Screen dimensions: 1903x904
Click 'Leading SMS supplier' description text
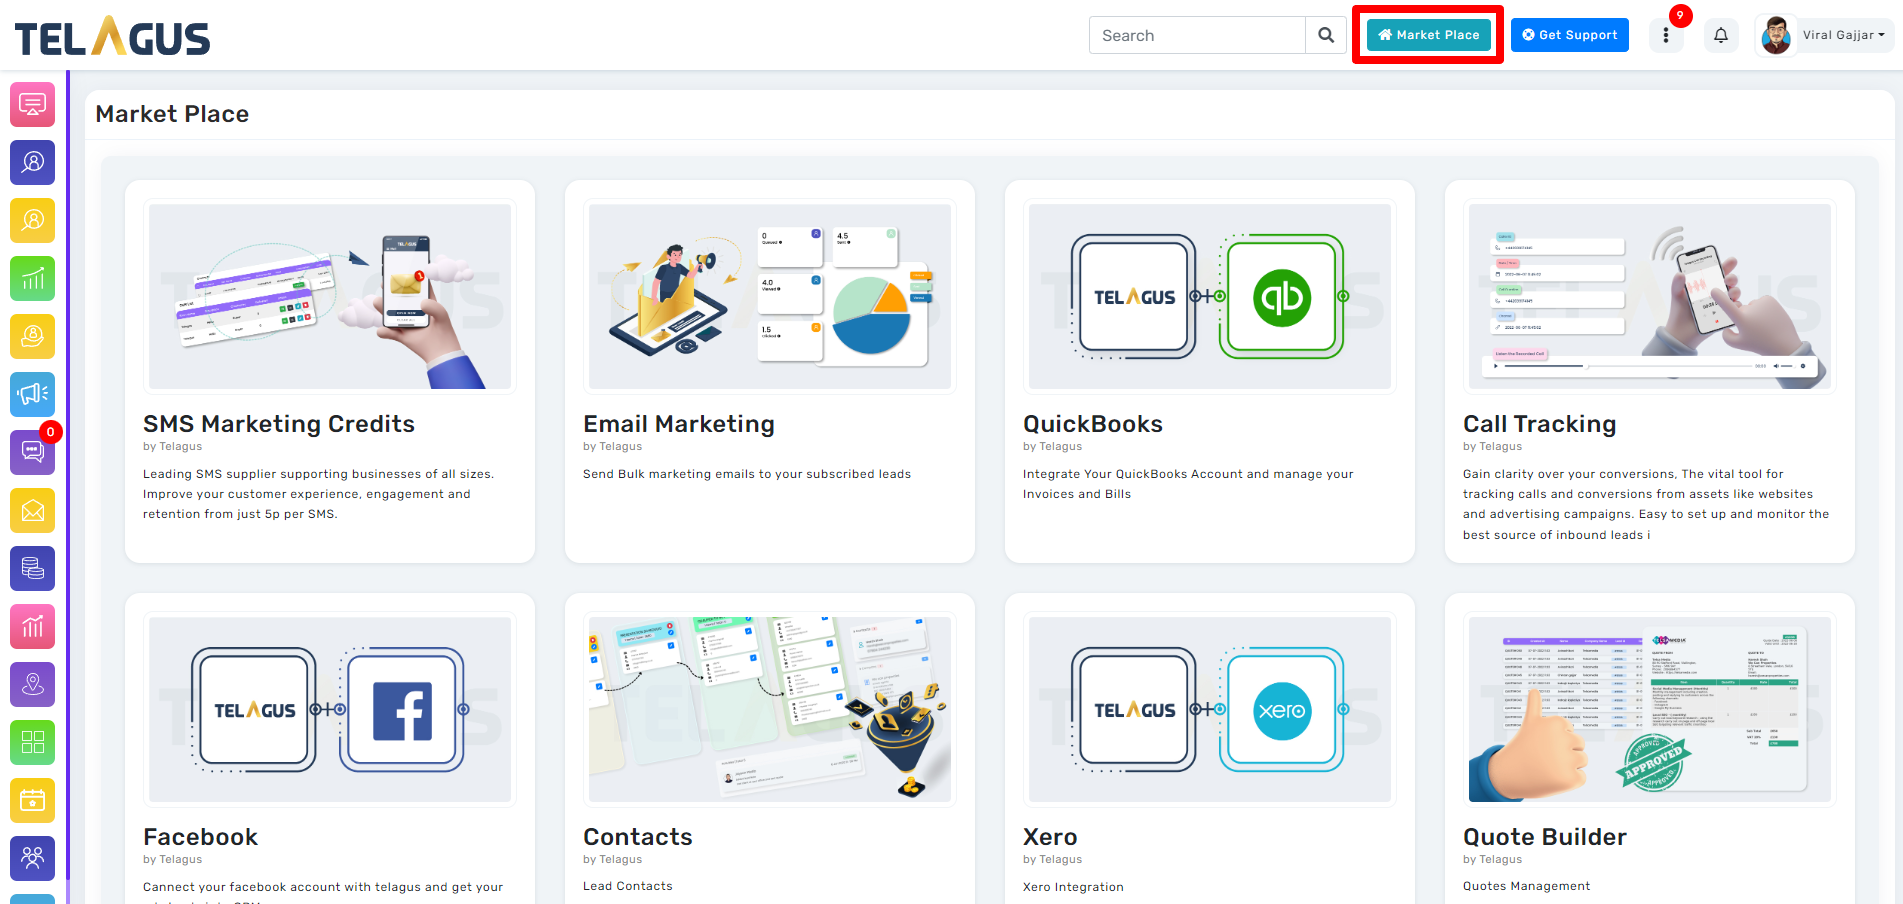point(318,494)
